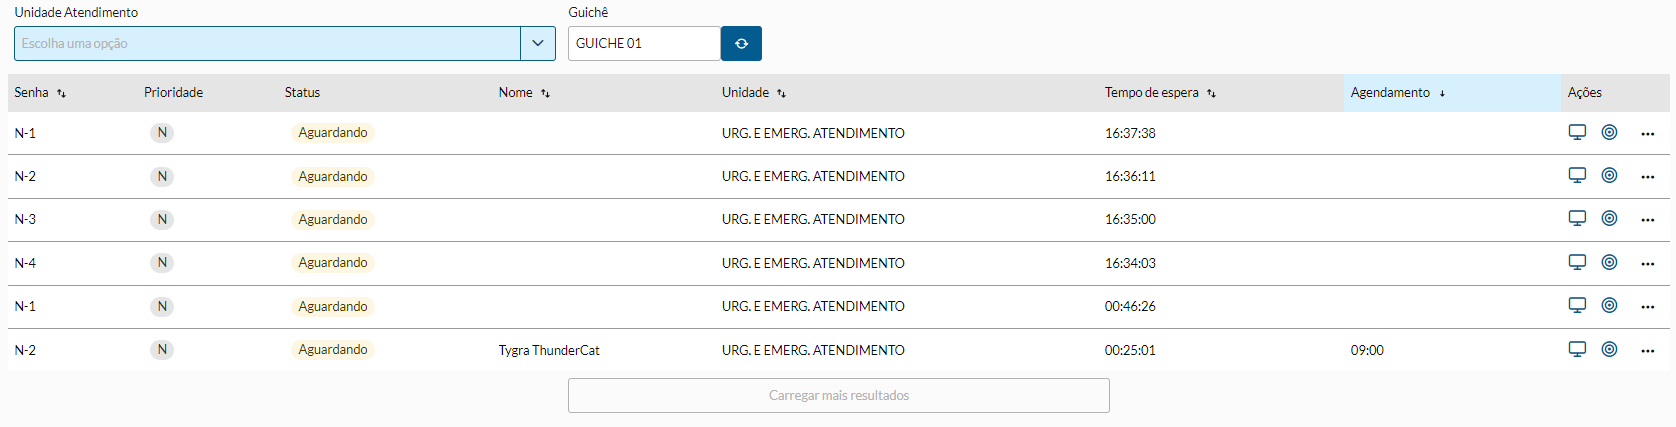Viewport: 1676px width, 427px height.
Task: Open the three-dots menu for the 16:35:00 row
Action: (x=1647, y=220)
